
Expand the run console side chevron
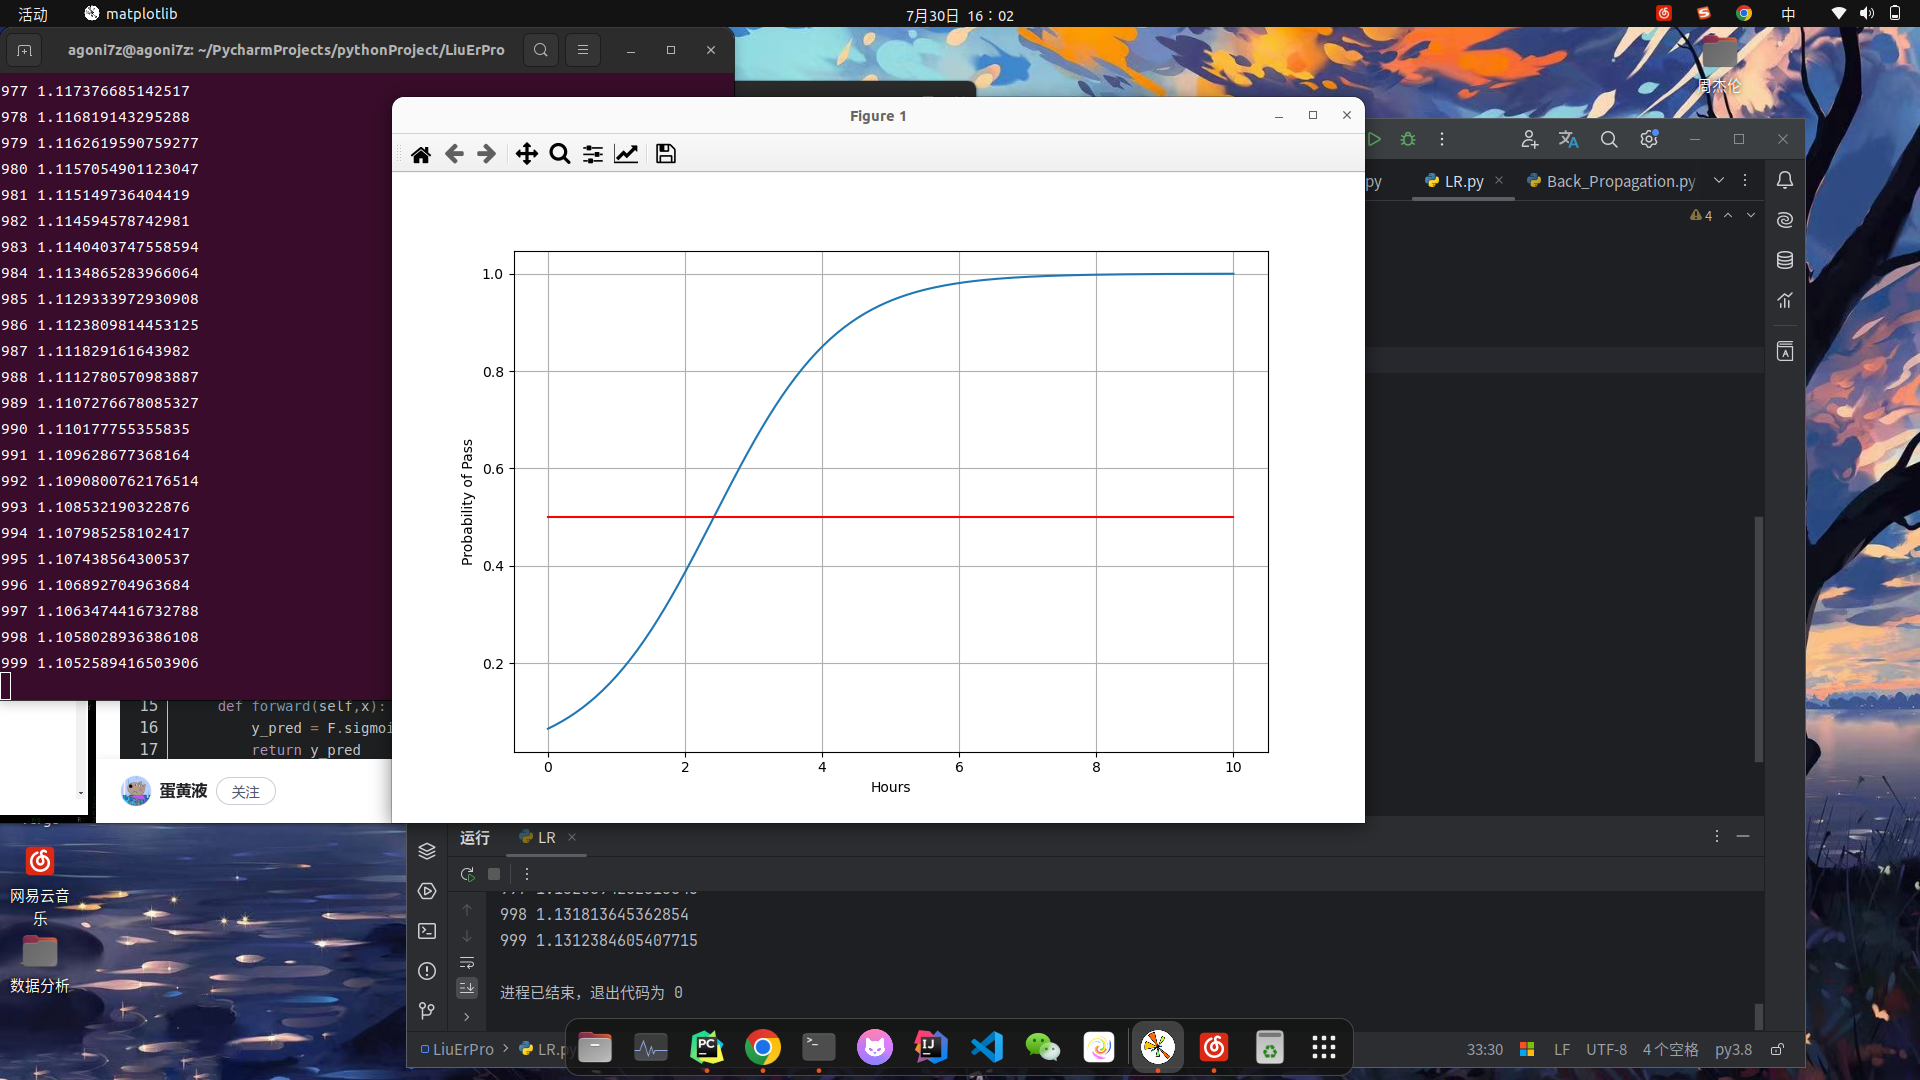coord(467,1017)
